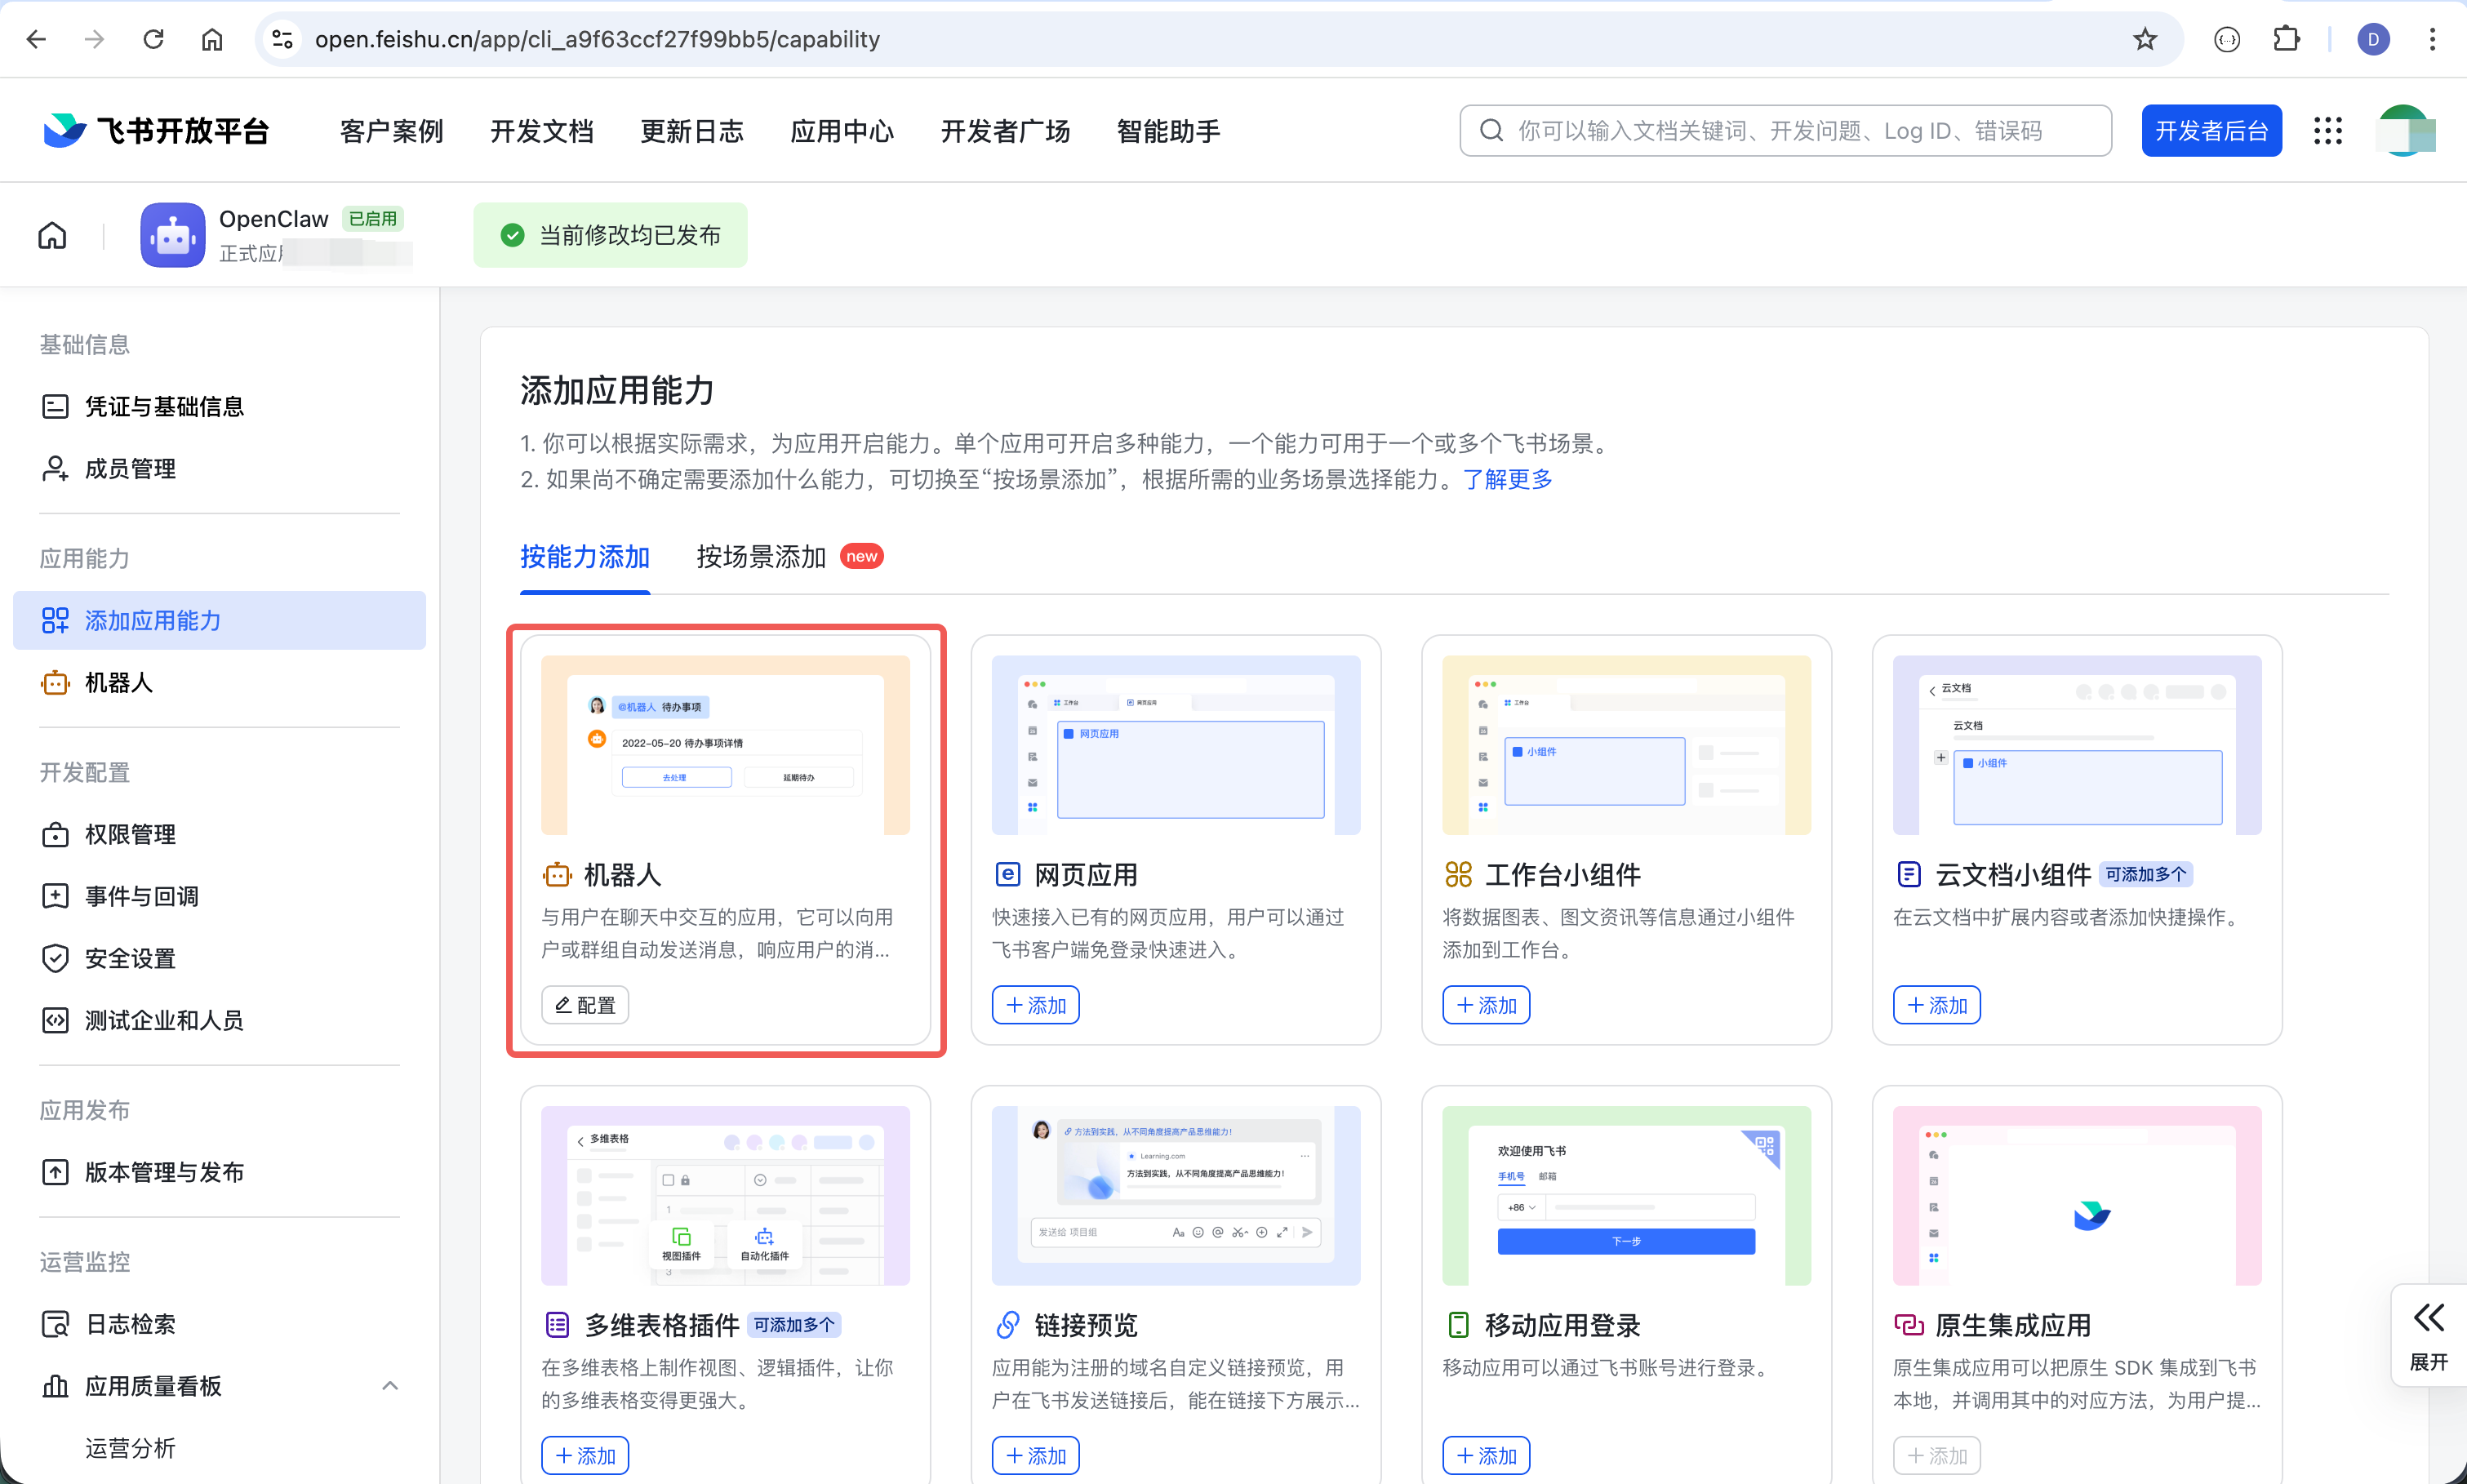The image size is (2467, 1484).
Task: Click the 原生集成应用 preview thumbnail
Action: pyautogui.click(x=2077, y=1195)
